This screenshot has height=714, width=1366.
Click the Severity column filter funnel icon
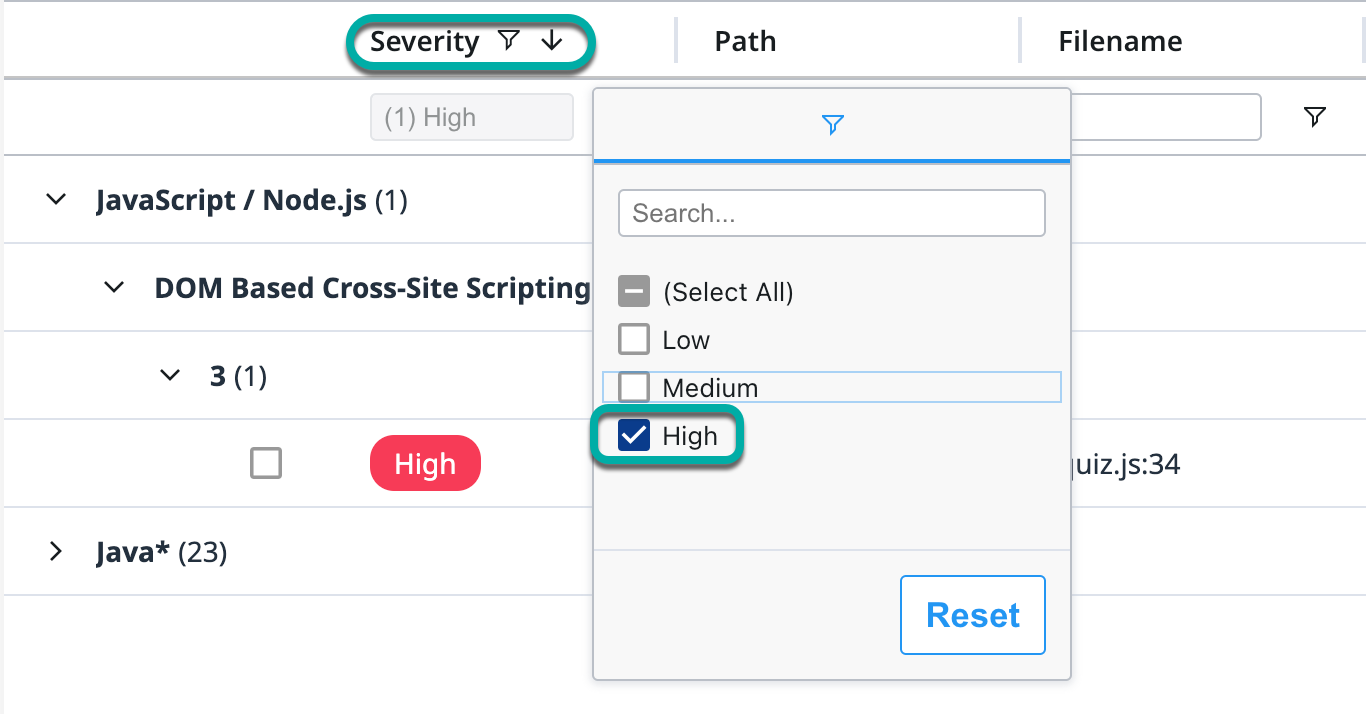[509, 41]
